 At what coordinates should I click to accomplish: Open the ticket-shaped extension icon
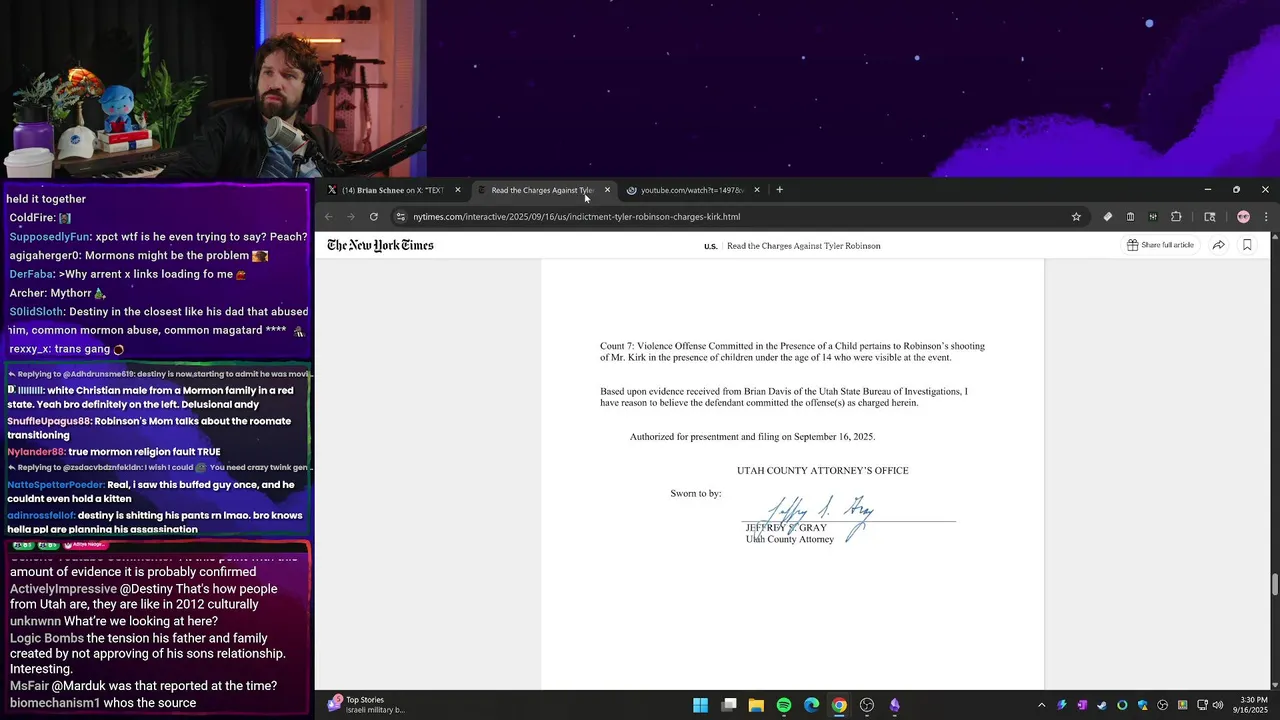pyautogui.click(x=1107, y=216)
